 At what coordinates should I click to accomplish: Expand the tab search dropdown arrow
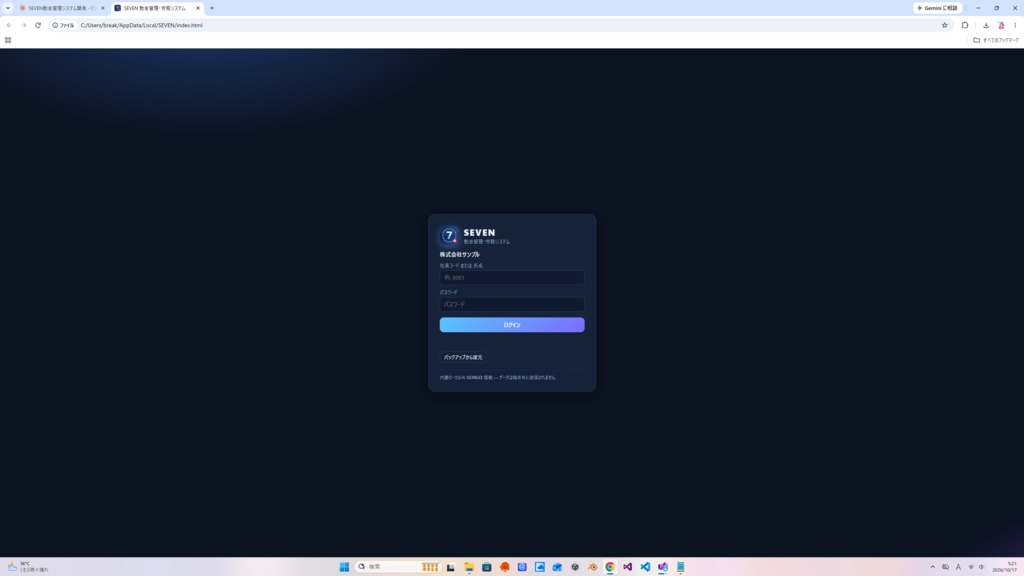[x=8, y=8]
